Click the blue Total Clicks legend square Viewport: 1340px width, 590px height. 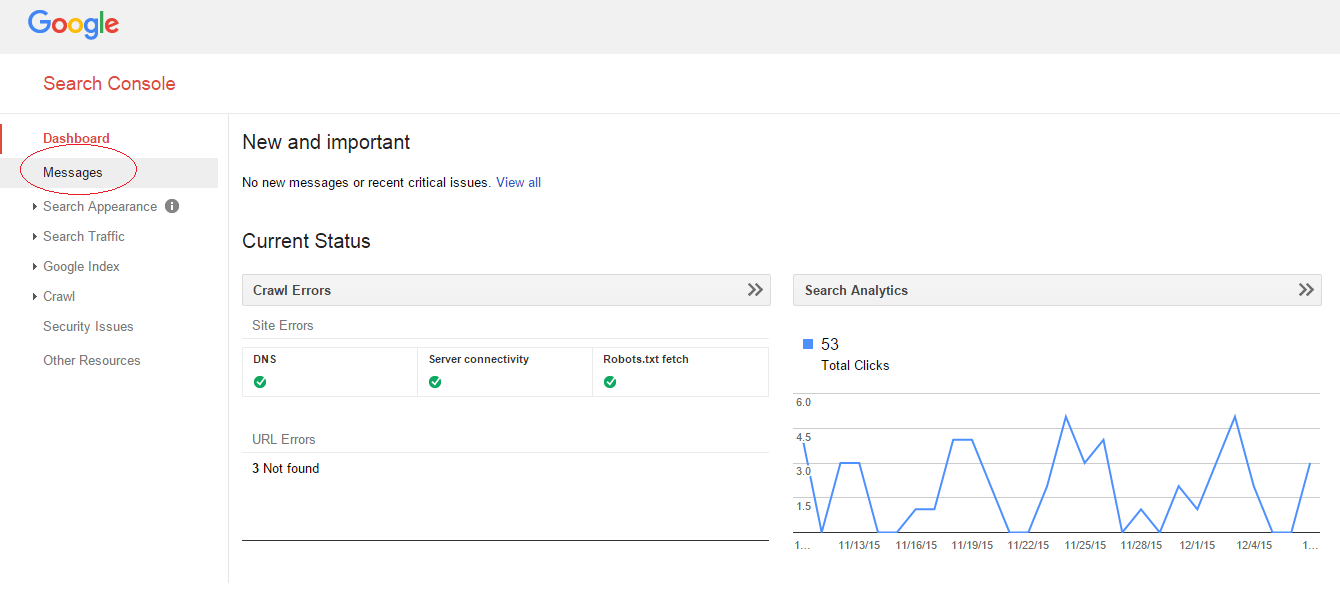pyautogui.click(x=808, y=344)
